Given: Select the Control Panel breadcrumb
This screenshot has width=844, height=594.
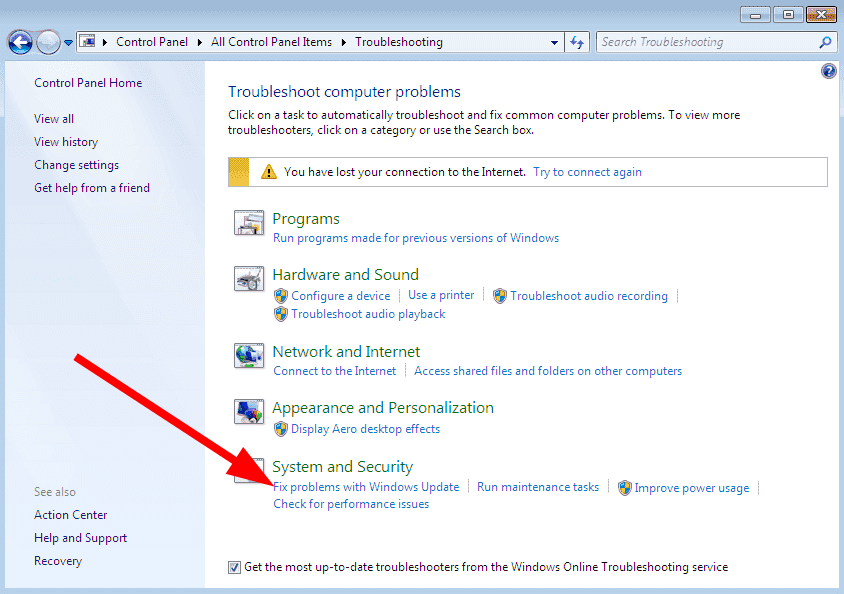Looking at the screenshot, I should (x=152, y=42).
